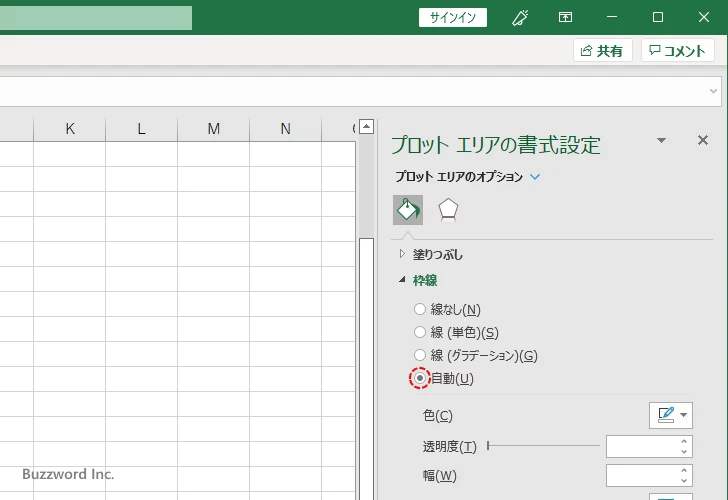Expand the 塗りつぶし section
This screenshot has height=500, width=728.
point(402,254)
